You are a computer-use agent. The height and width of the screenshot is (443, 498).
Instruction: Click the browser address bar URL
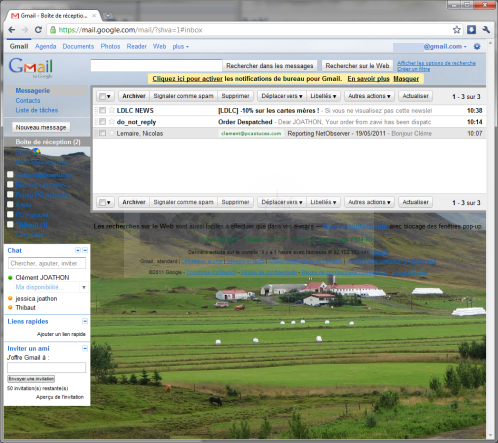[x=130, y=30]
